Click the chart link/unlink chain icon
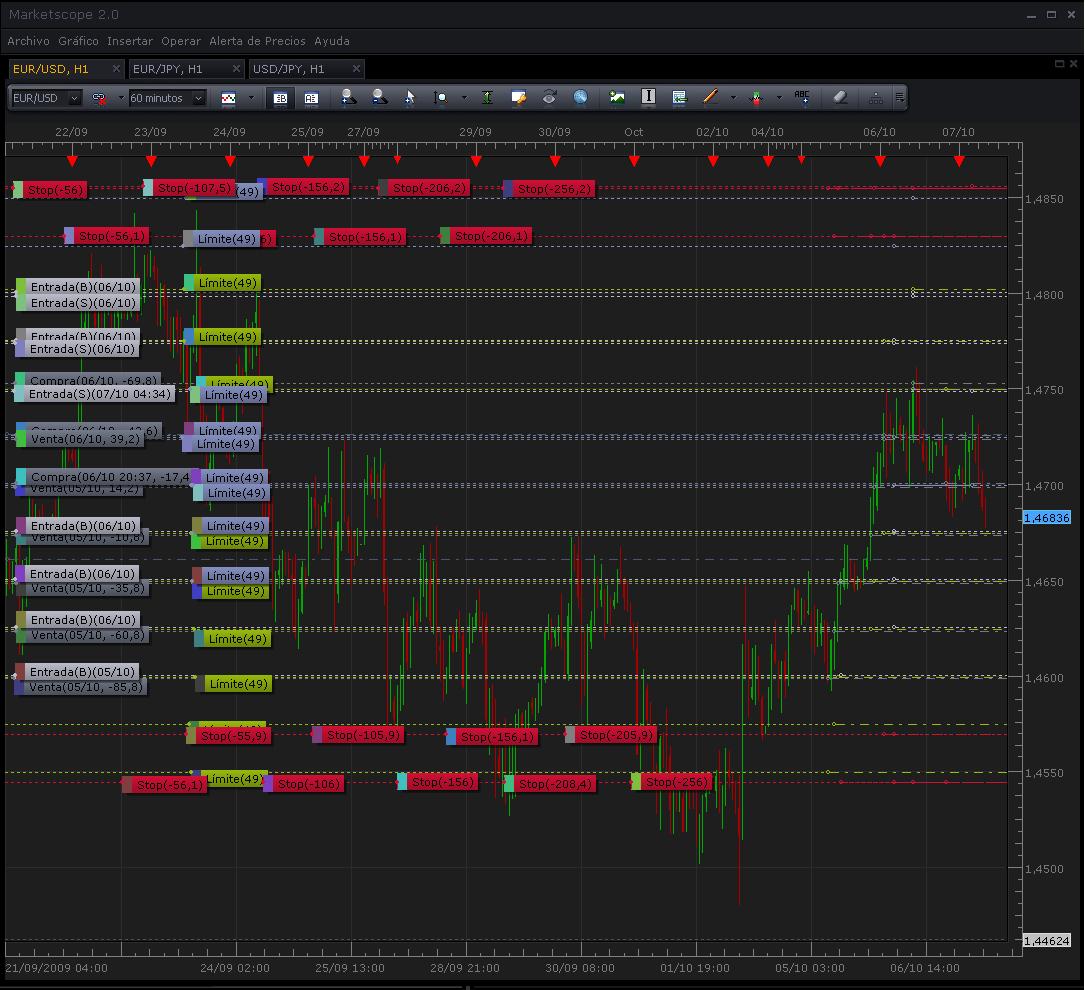Viewport: 1085px width, 990px height. pyautogui.click(x=99, y=98)
